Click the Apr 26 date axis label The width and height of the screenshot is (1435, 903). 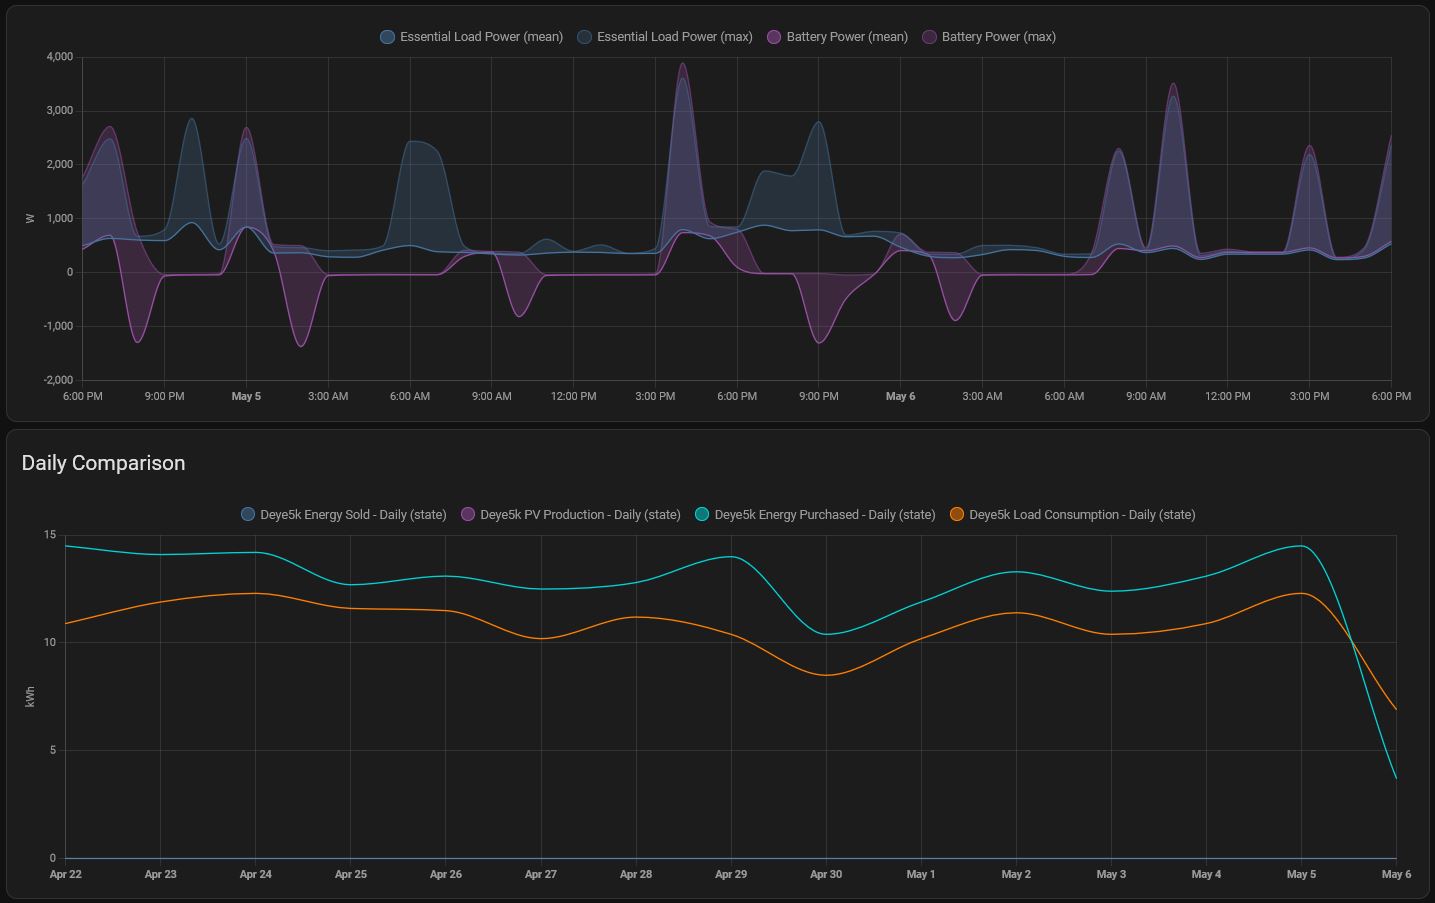point(446,874)
